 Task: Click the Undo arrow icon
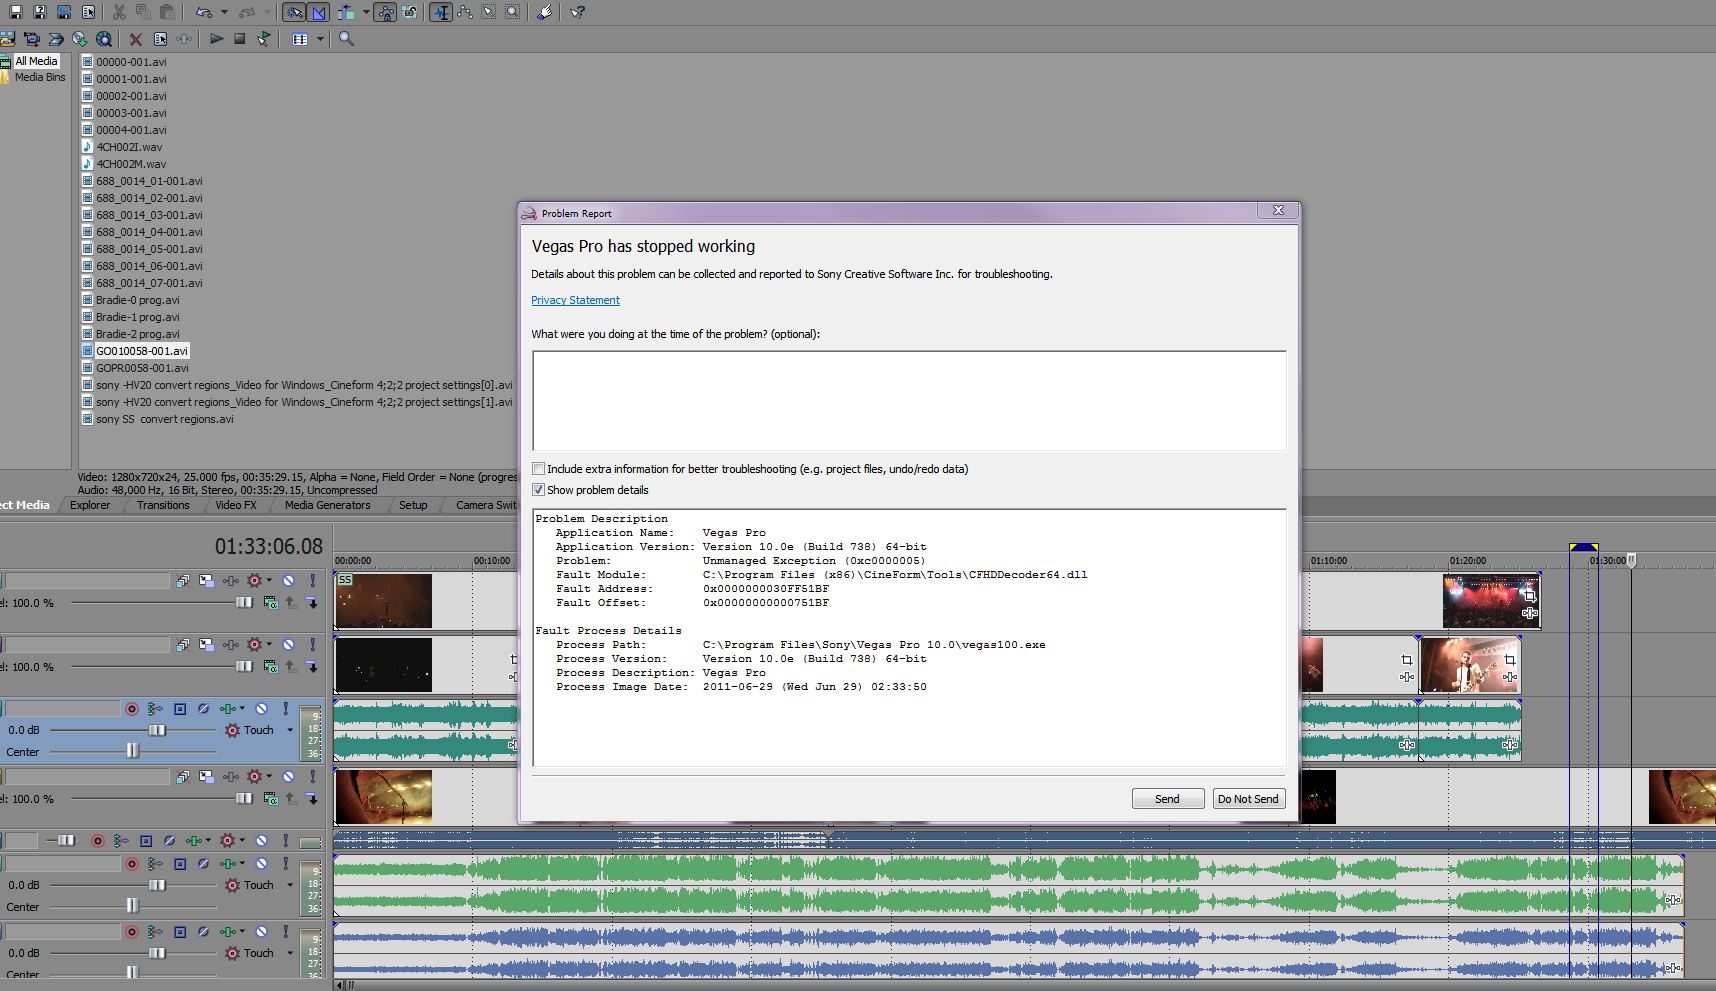tap(203, 12)
